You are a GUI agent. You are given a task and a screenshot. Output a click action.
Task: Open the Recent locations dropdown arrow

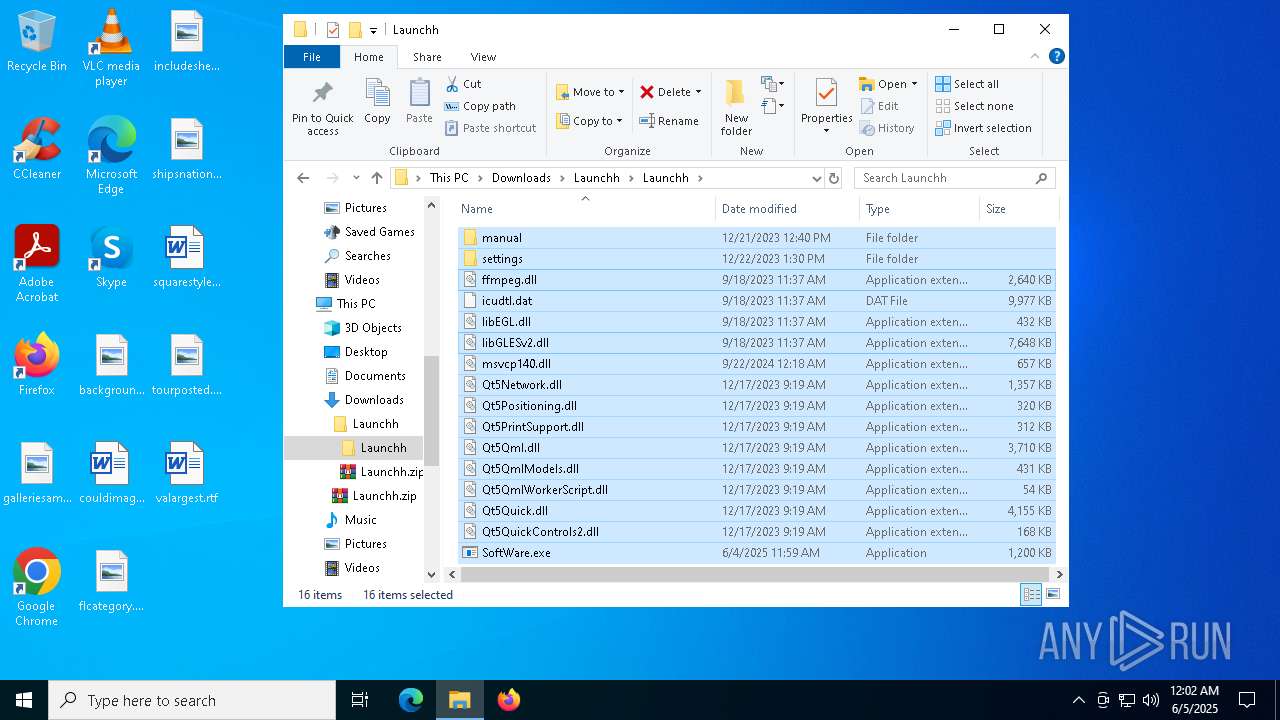356,178
